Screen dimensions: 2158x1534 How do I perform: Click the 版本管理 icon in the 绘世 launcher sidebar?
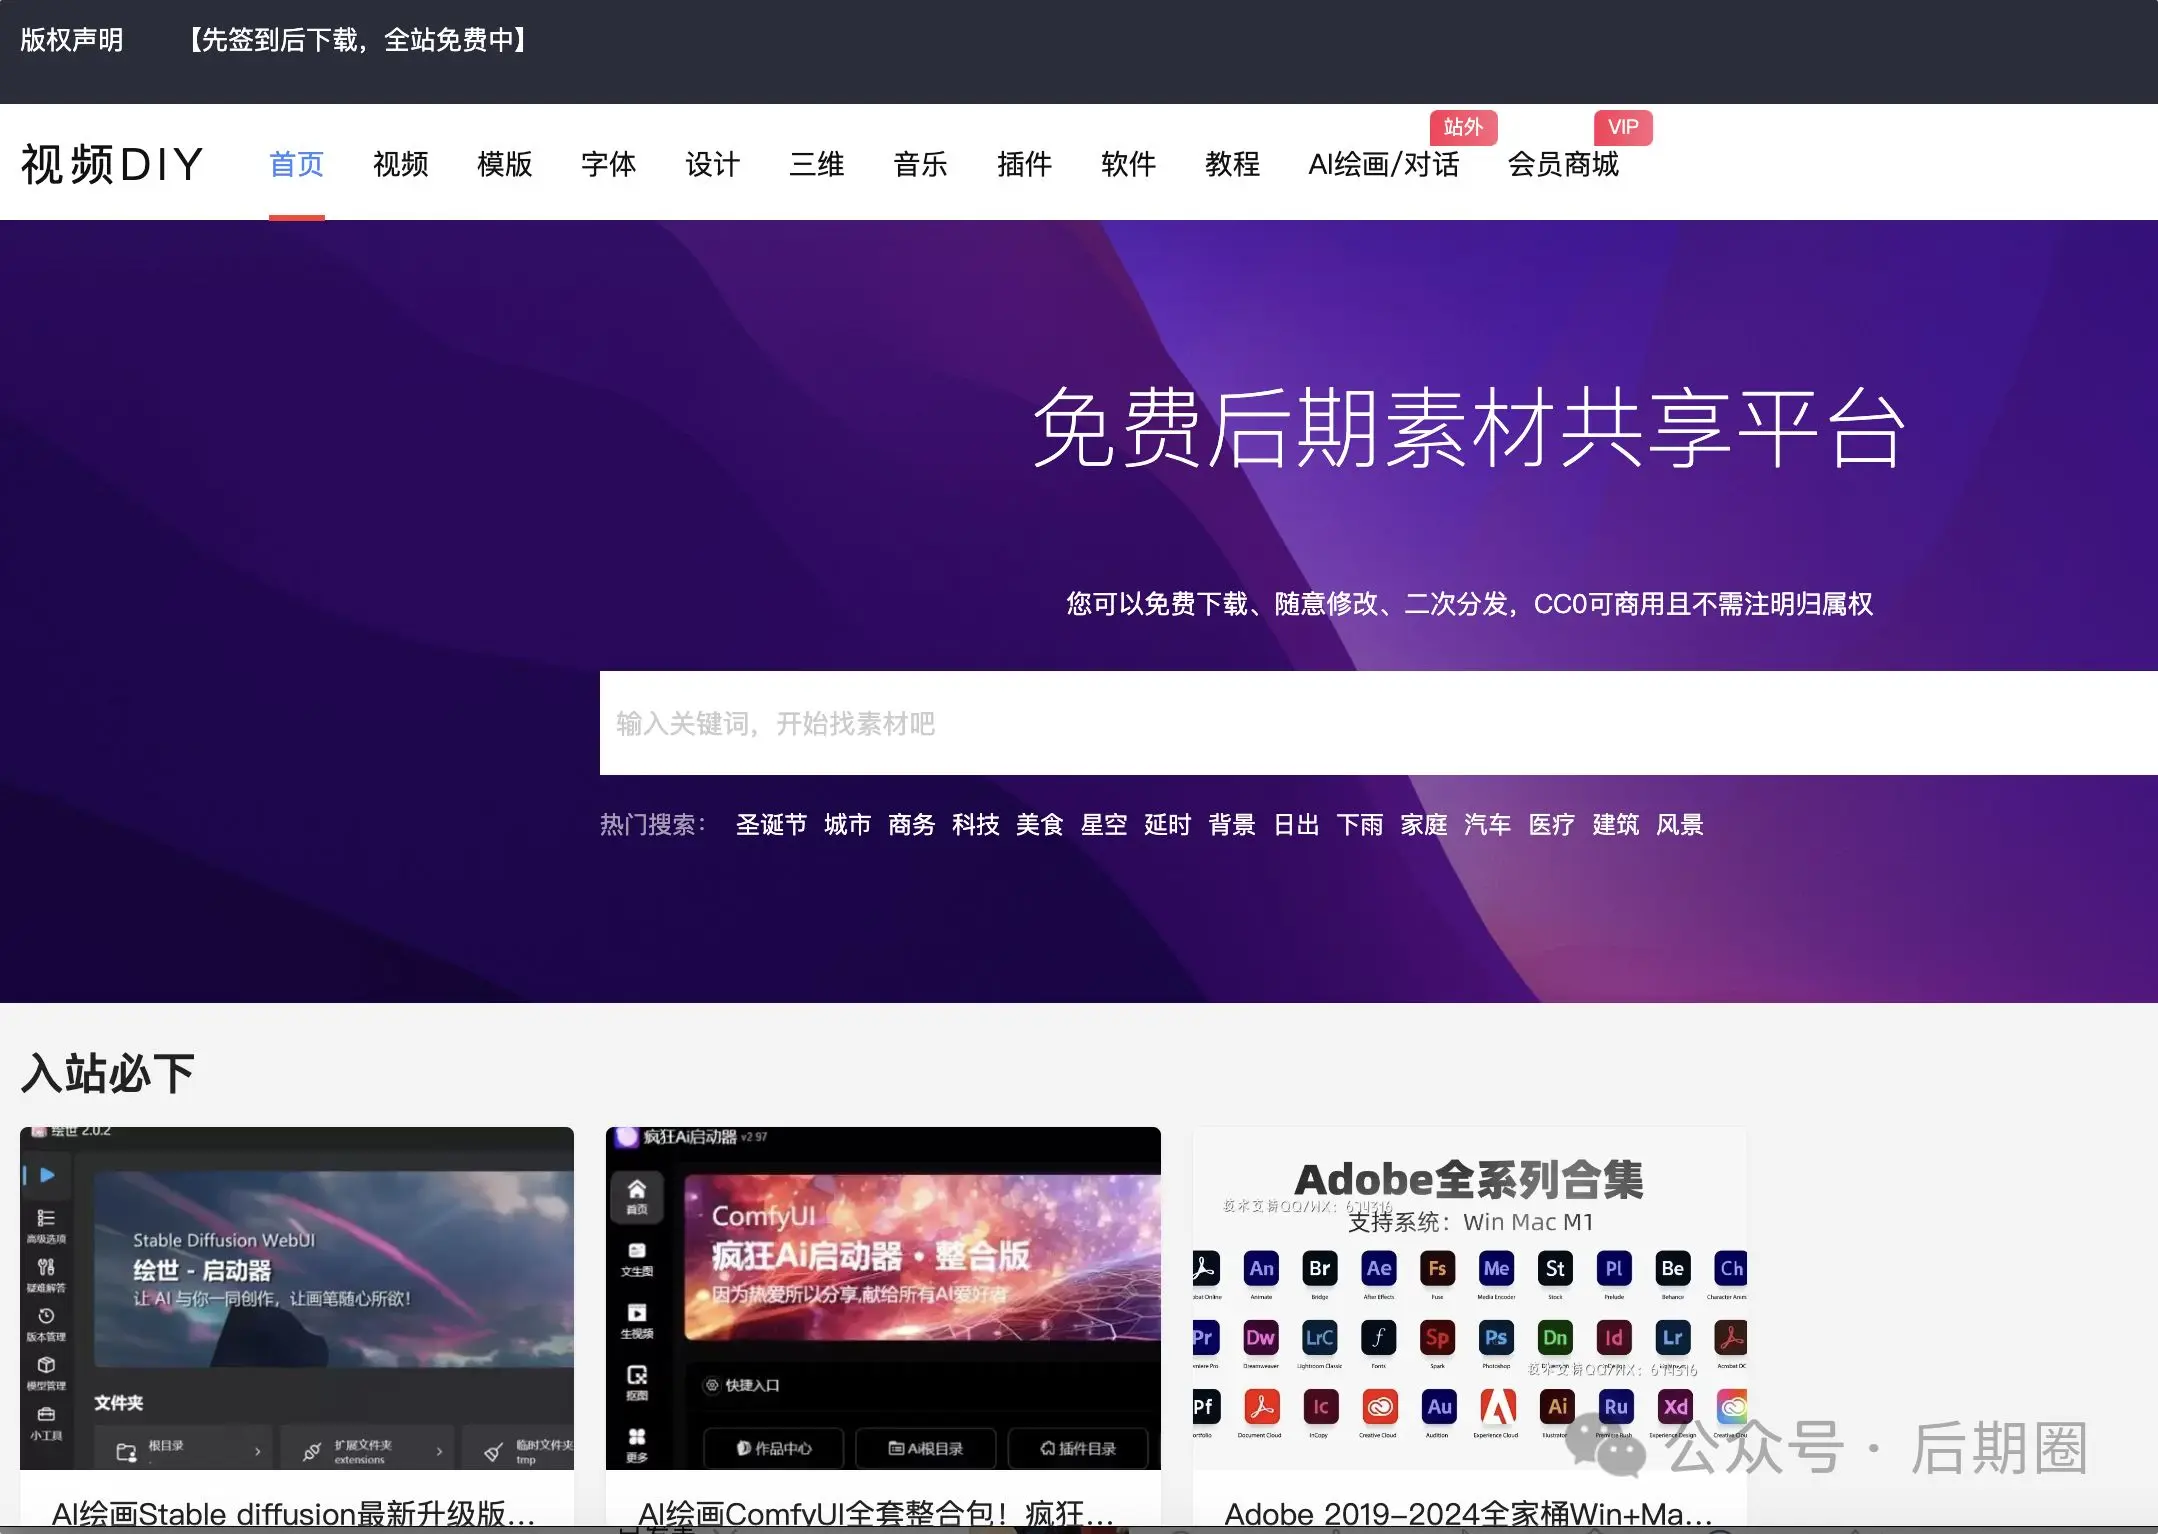point(44,1317)
